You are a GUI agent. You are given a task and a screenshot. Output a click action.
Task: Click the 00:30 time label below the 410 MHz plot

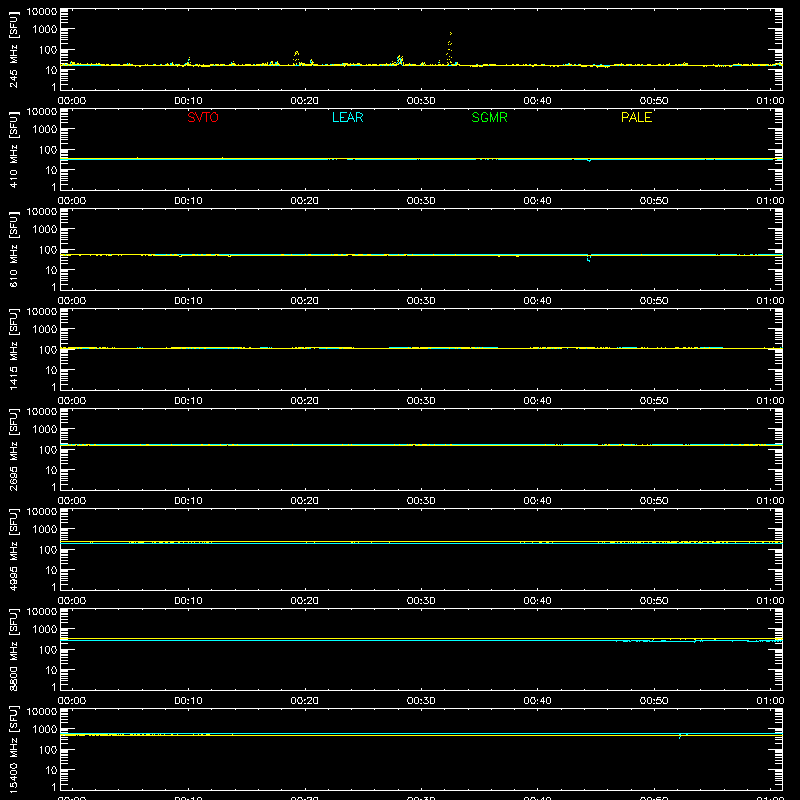click(x=421, y=201)
